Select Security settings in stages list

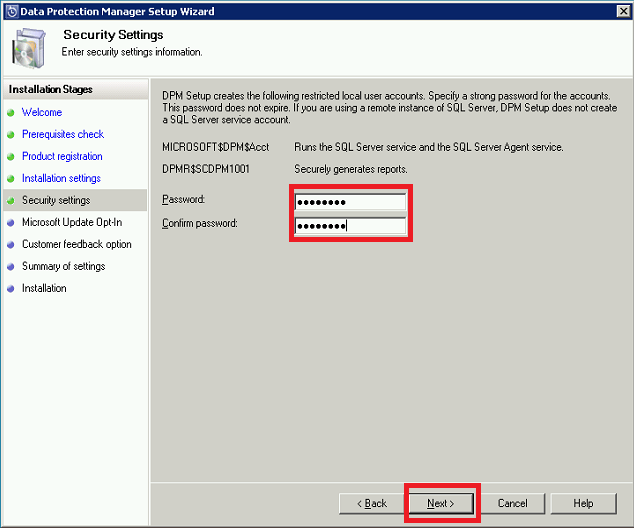tap(56, 200)
